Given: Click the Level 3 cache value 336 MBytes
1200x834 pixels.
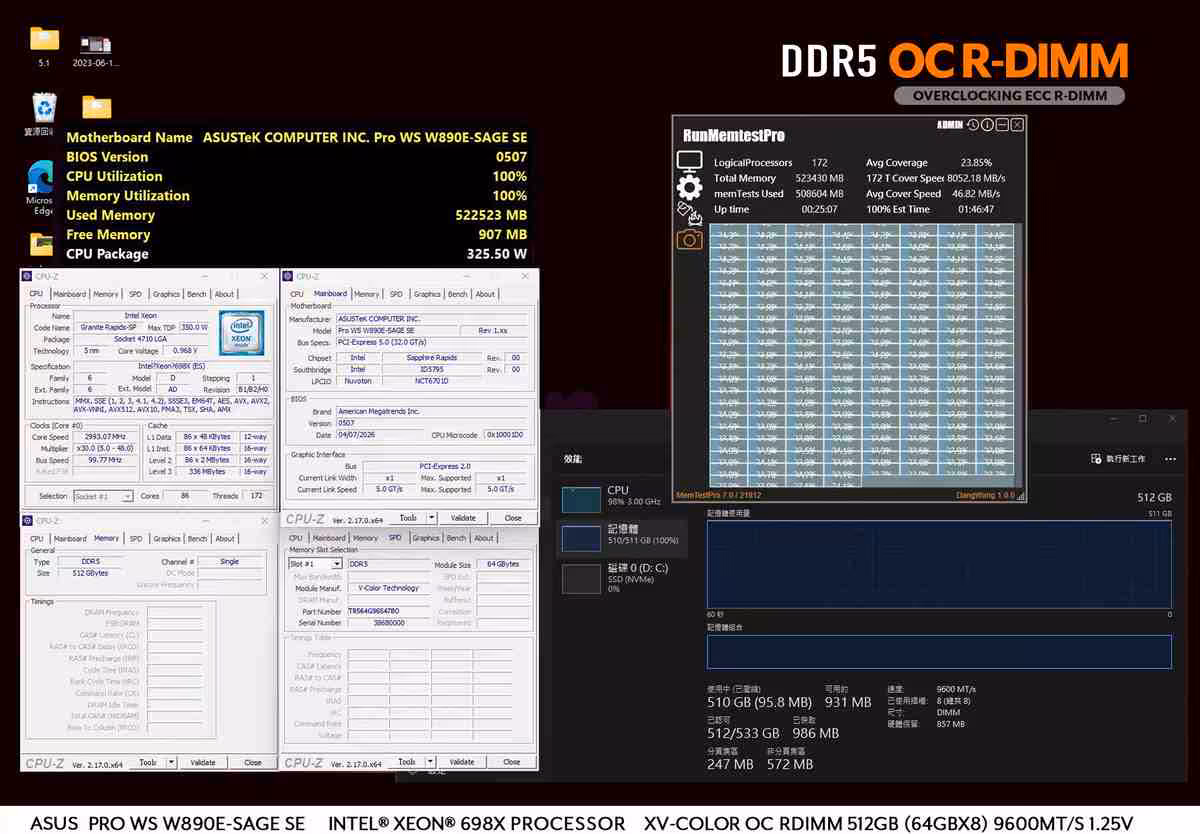Looking at the screenshot, I should [x=208, y=472].
